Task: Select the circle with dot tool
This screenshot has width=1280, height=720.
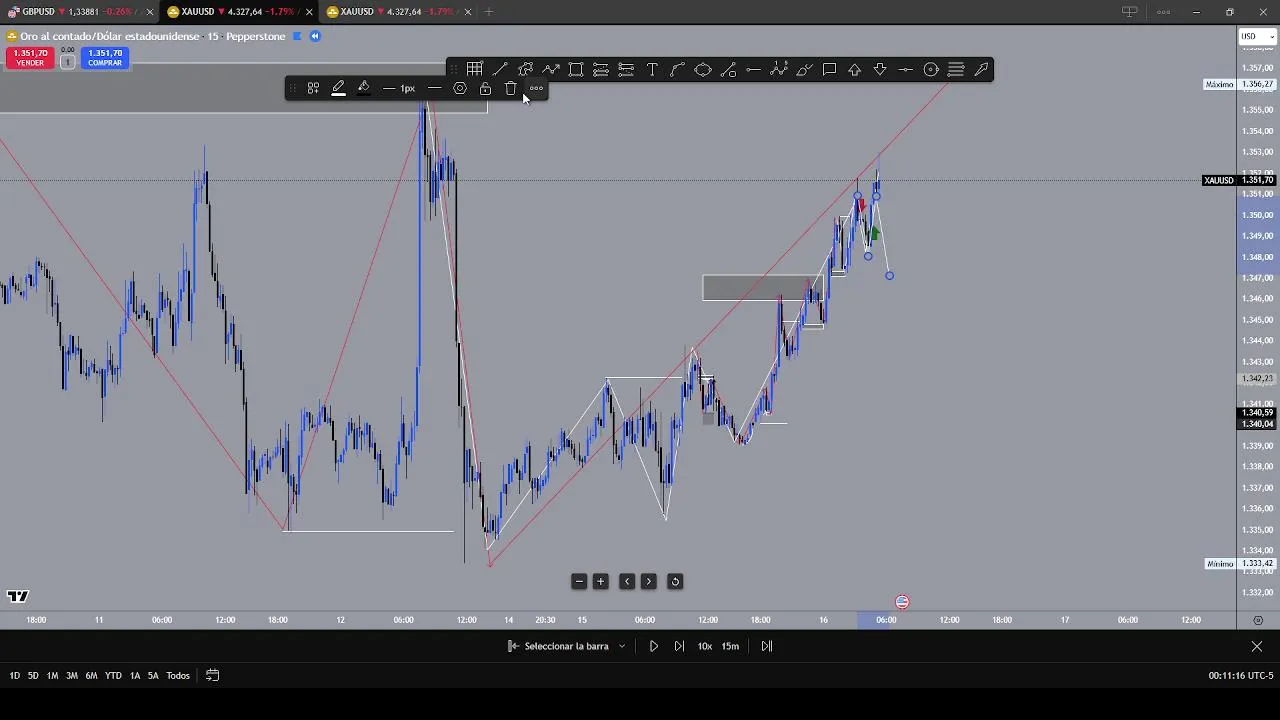Action: pyautogui.click(x=931, y=69)
